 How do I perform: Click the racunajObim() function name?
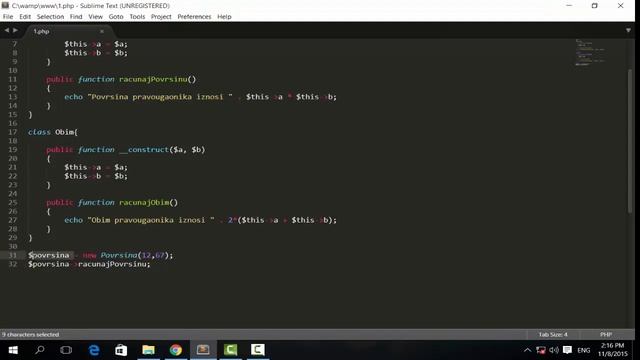pos(149,202)
